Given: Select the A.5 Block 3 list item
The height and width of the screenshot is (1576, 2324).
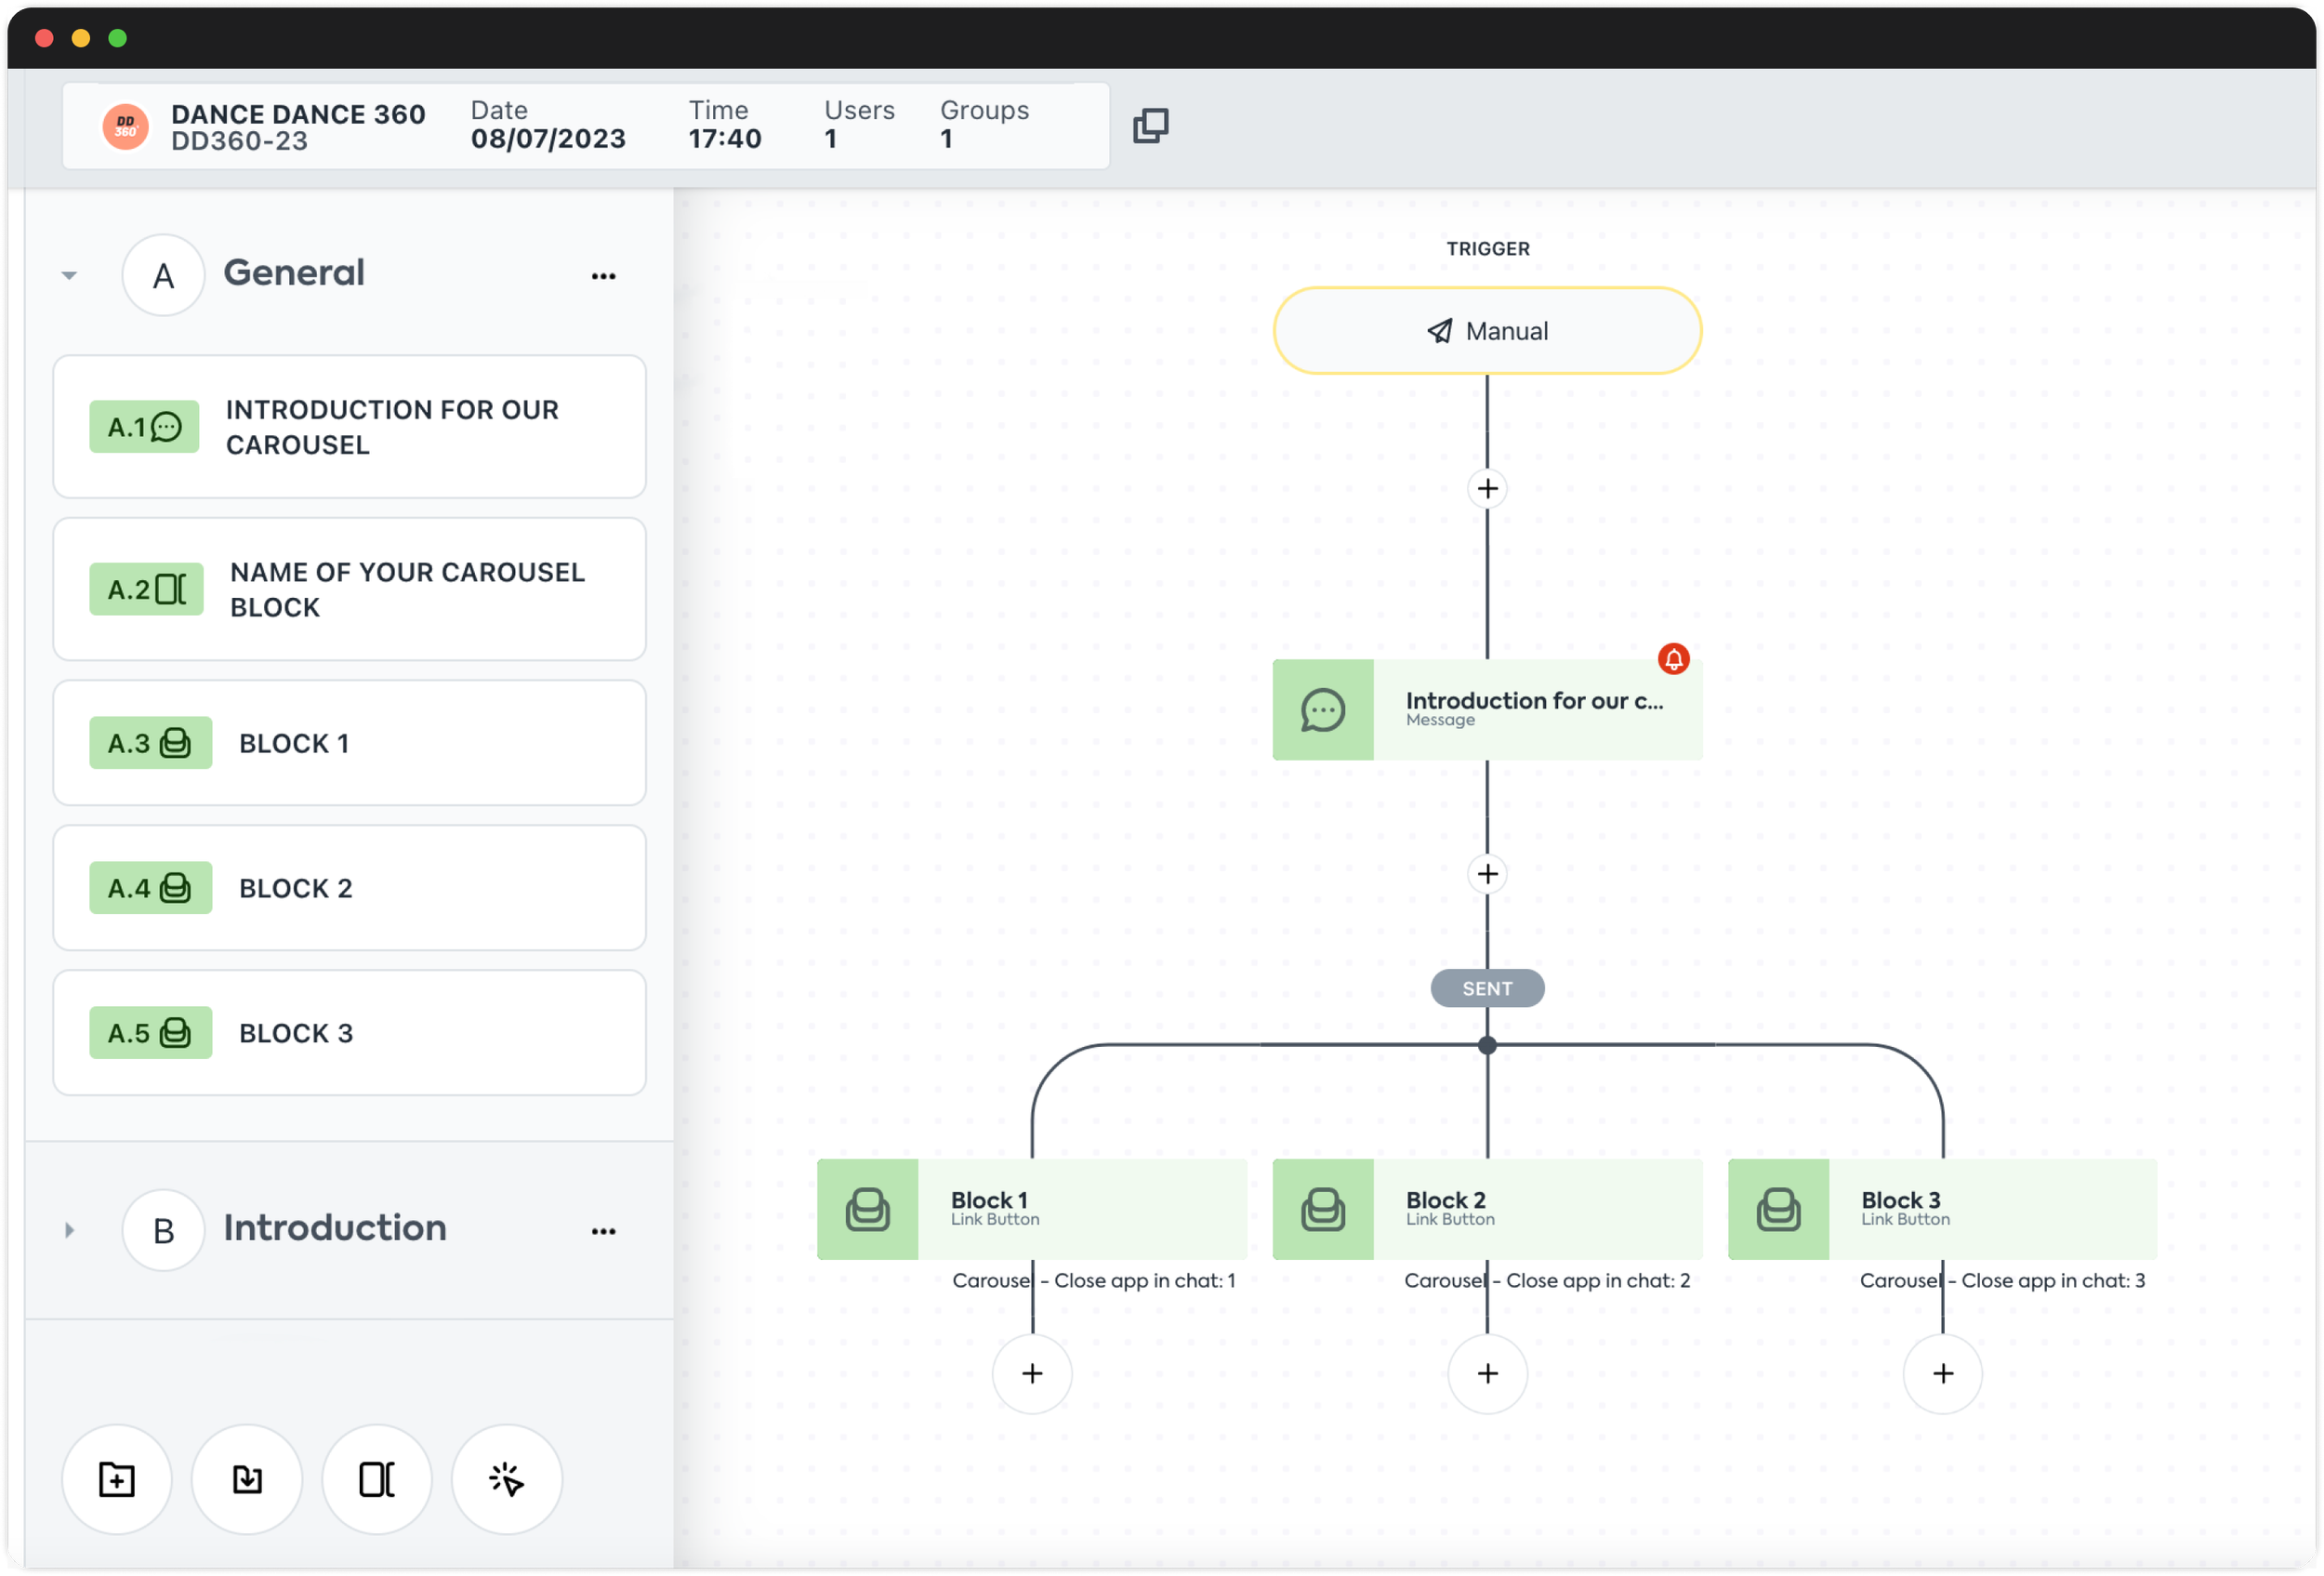Looking at the screenshot, I should click(350, 1033).
